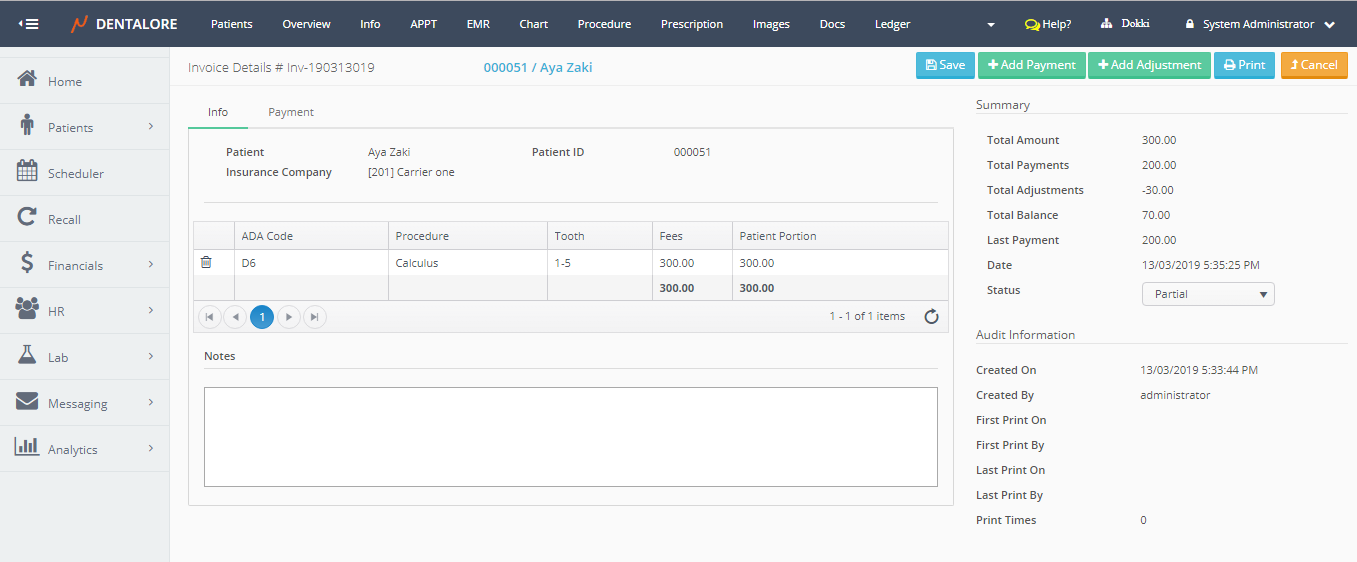This screenshot has width=1357, height=562.
Task: Collapse sidebar using the hamburger menu icon
Action: click(x=29, y=24)
